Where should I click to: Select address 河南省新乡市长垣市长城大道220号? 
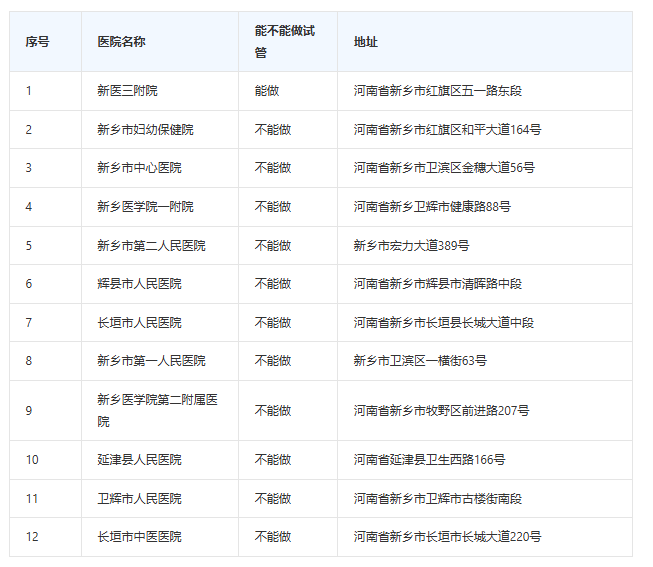tap(448, 537)
